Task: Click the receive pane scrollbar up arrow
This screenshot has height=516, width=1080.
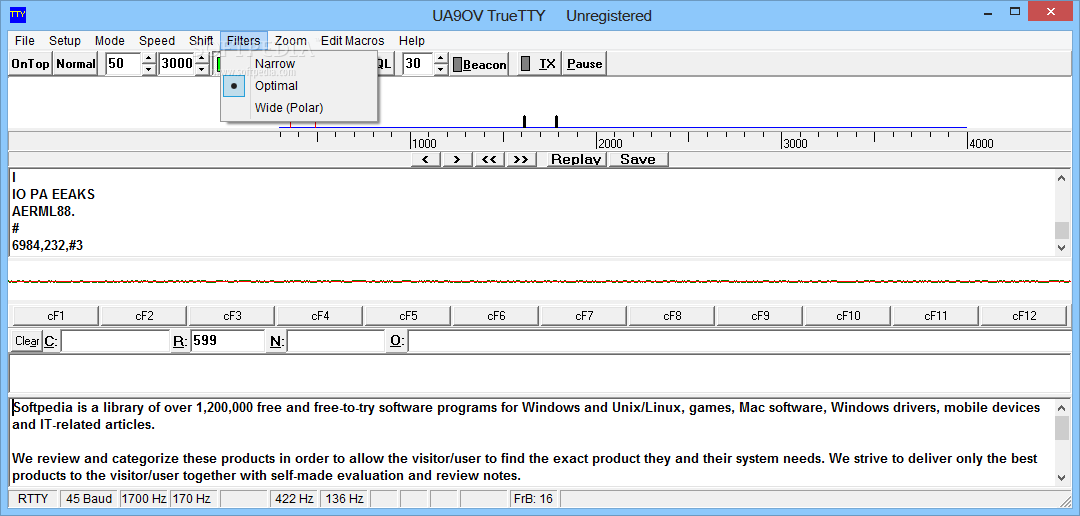Action: [1061, 178]
